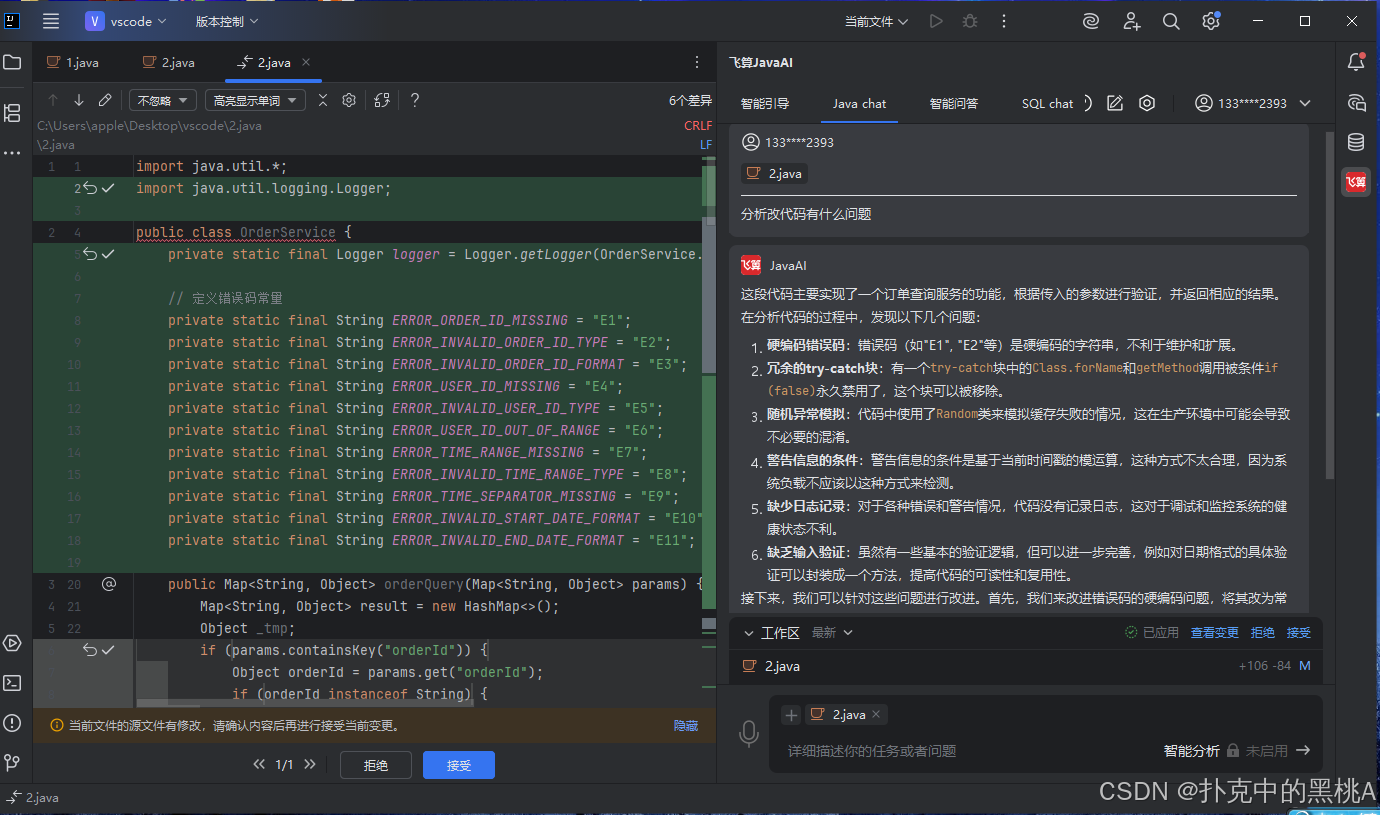Switch to the 智能问答 tab
Screen dimensions: 1380x815
tap(954, 103)
